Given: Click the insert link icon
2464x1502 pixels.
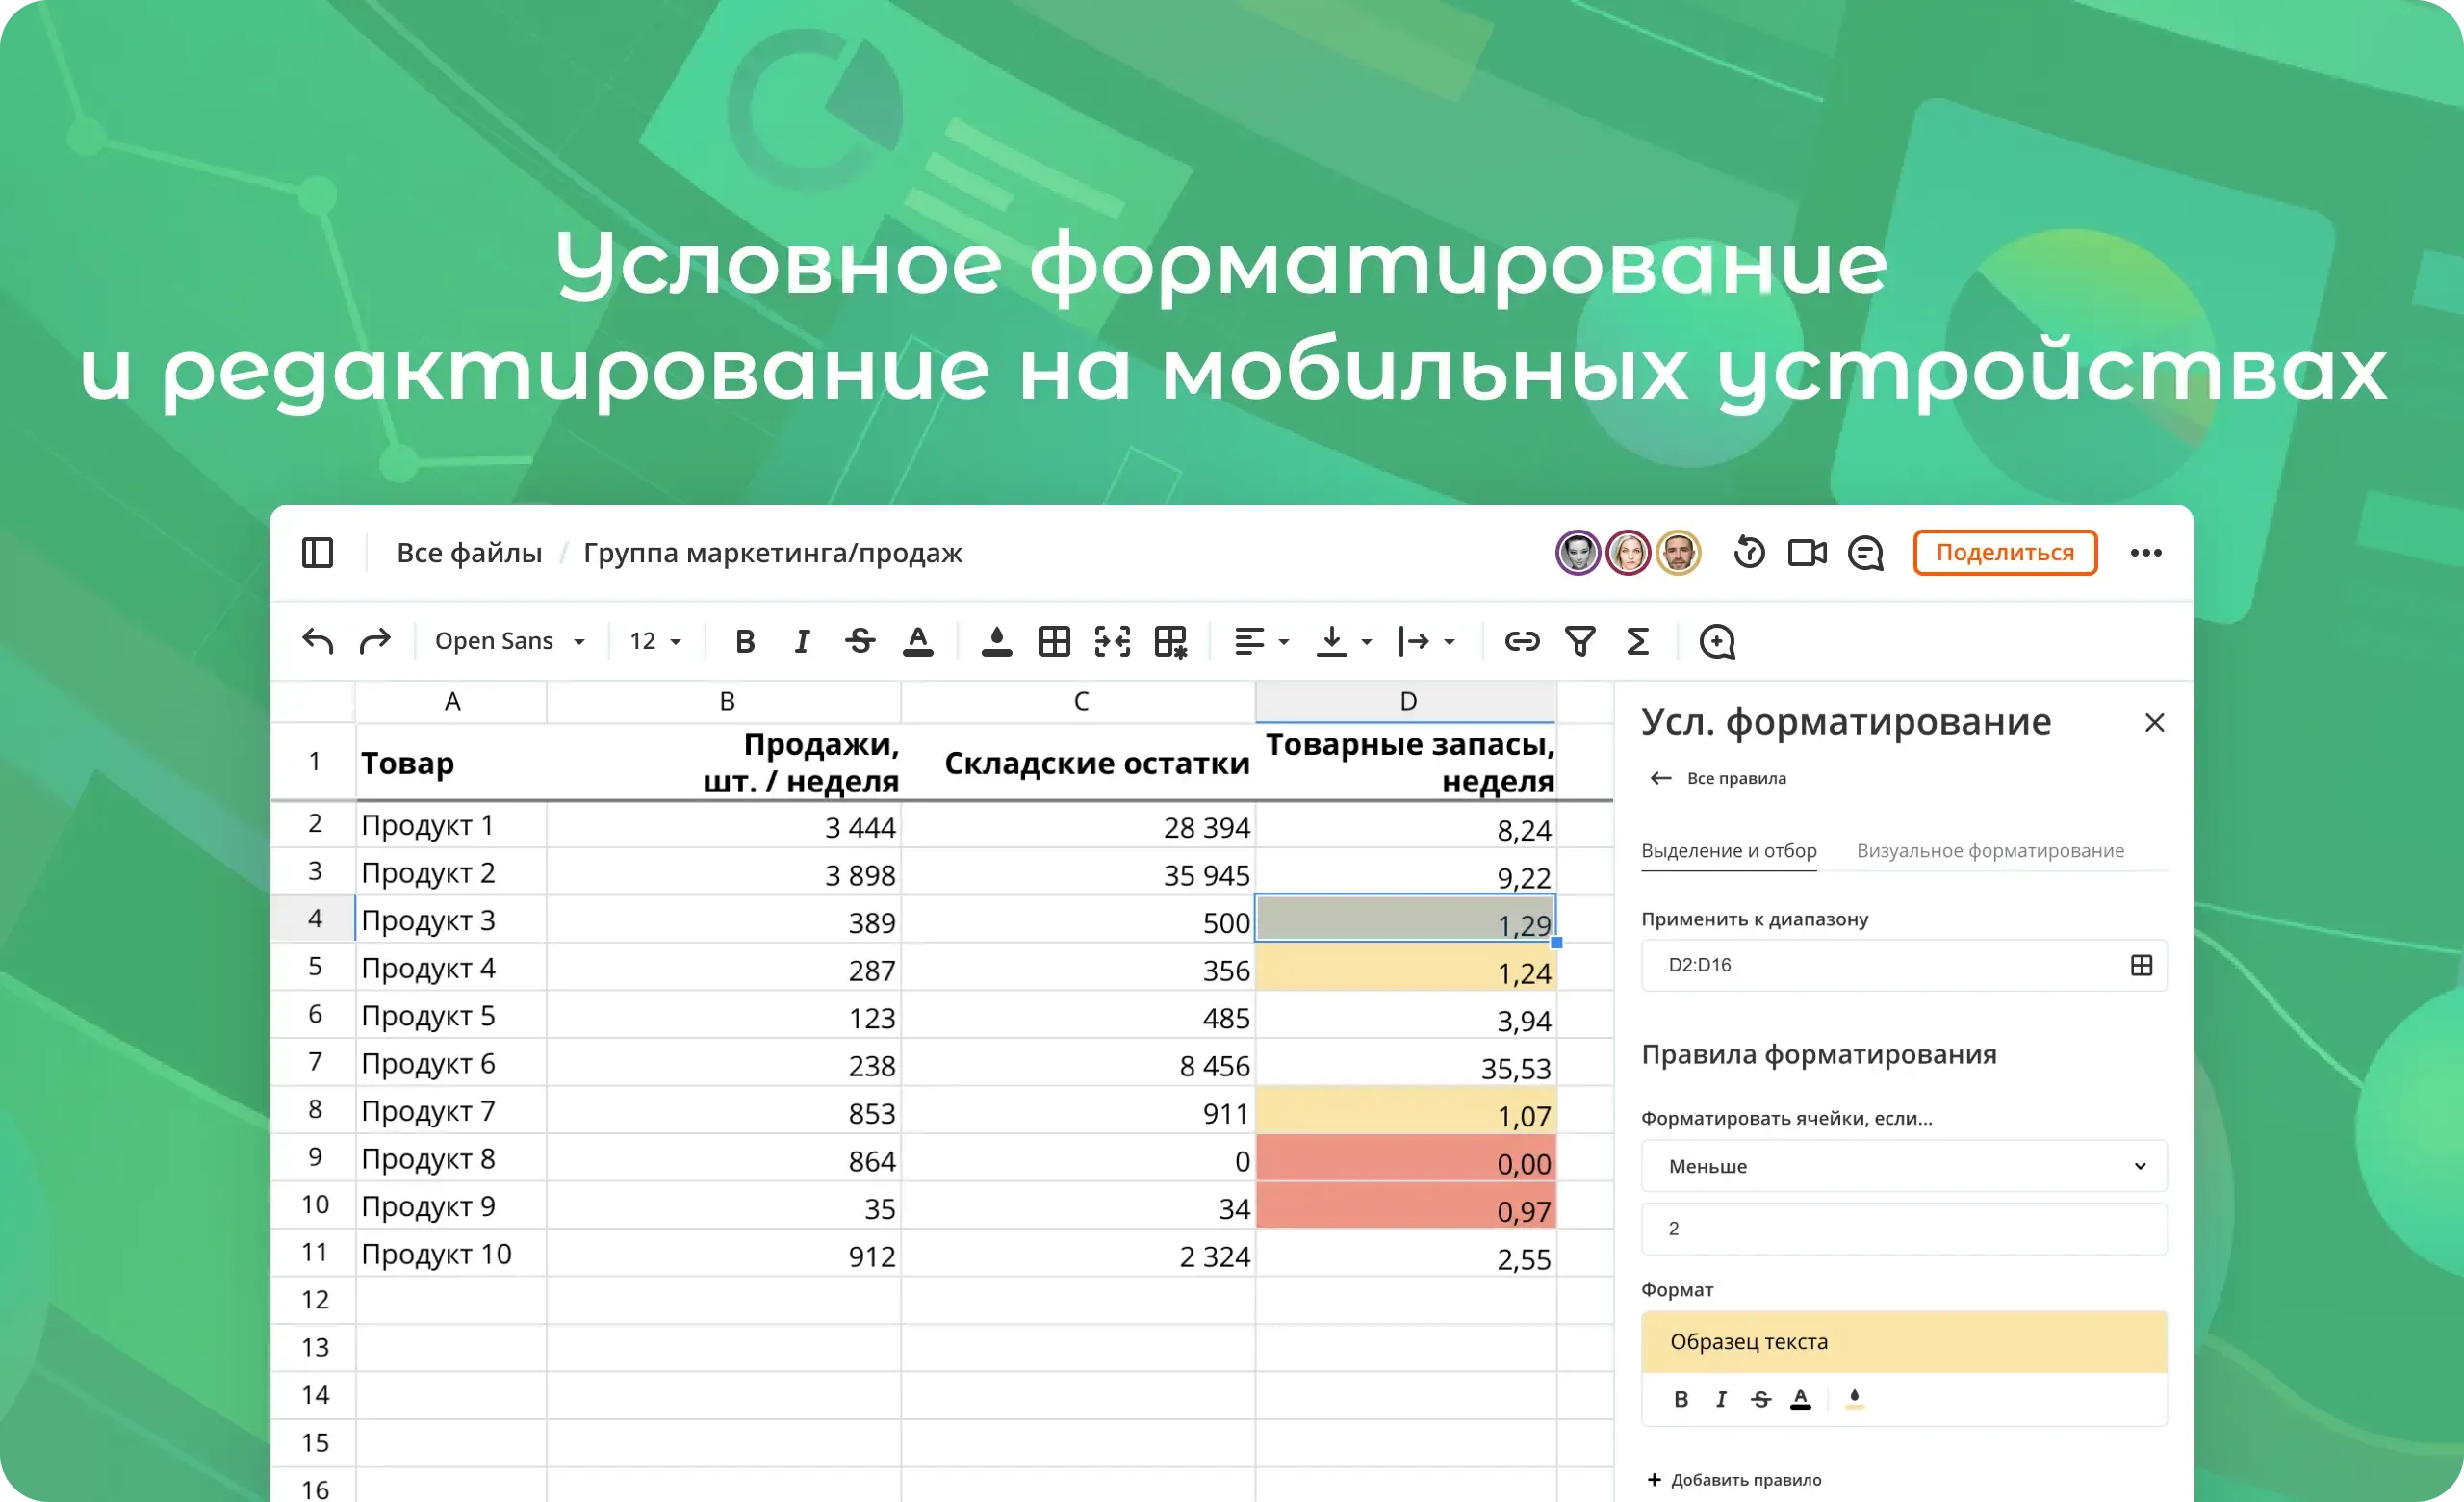Looking at the screenshot, I should coord(1521,641).
